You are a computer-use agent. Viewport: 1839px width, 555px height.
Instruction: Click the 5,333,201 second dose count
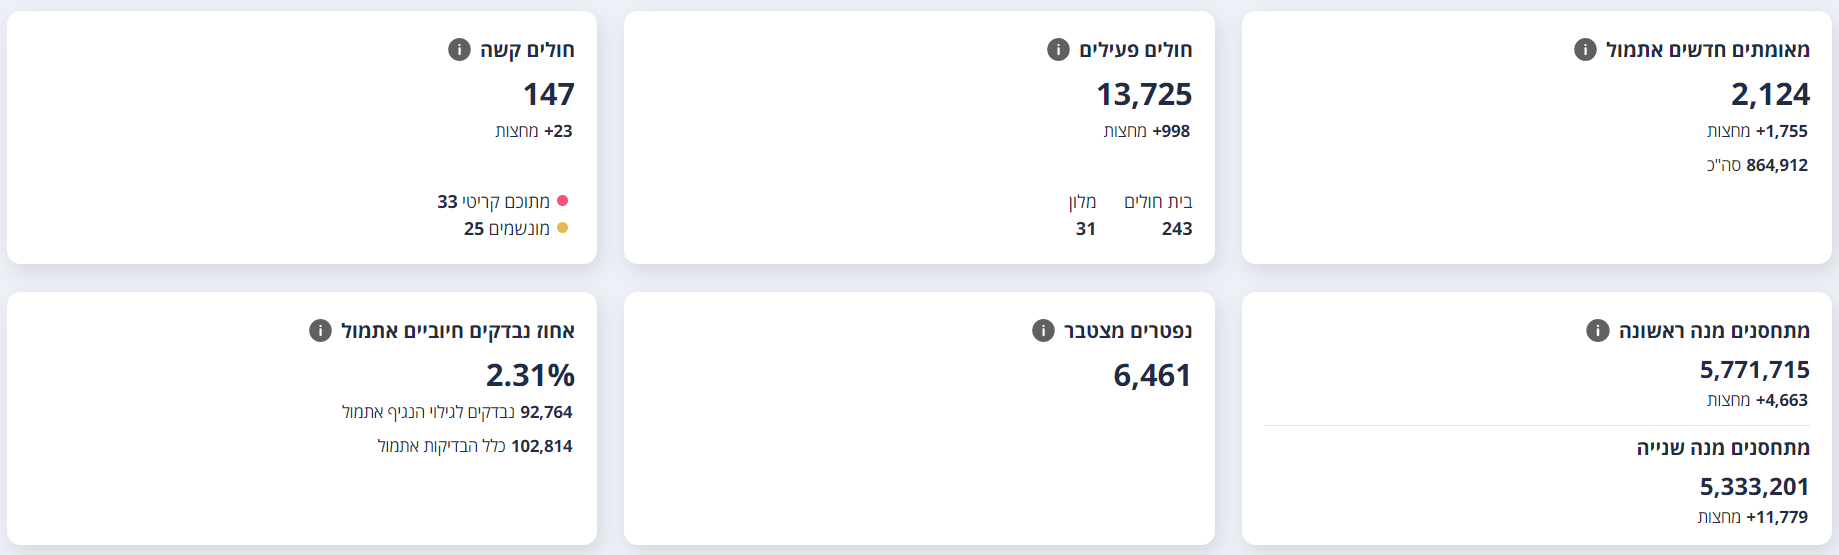click(x=1755, y=487)
